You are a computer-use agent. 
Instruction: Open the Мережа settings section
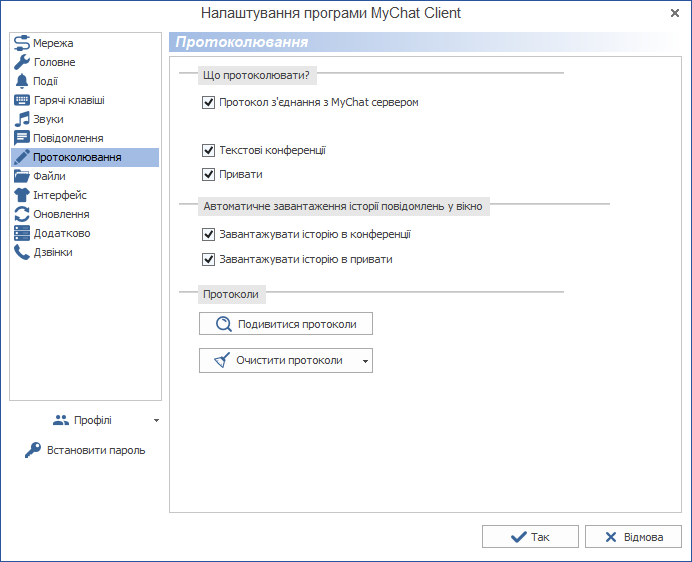[x=85, y=43]
